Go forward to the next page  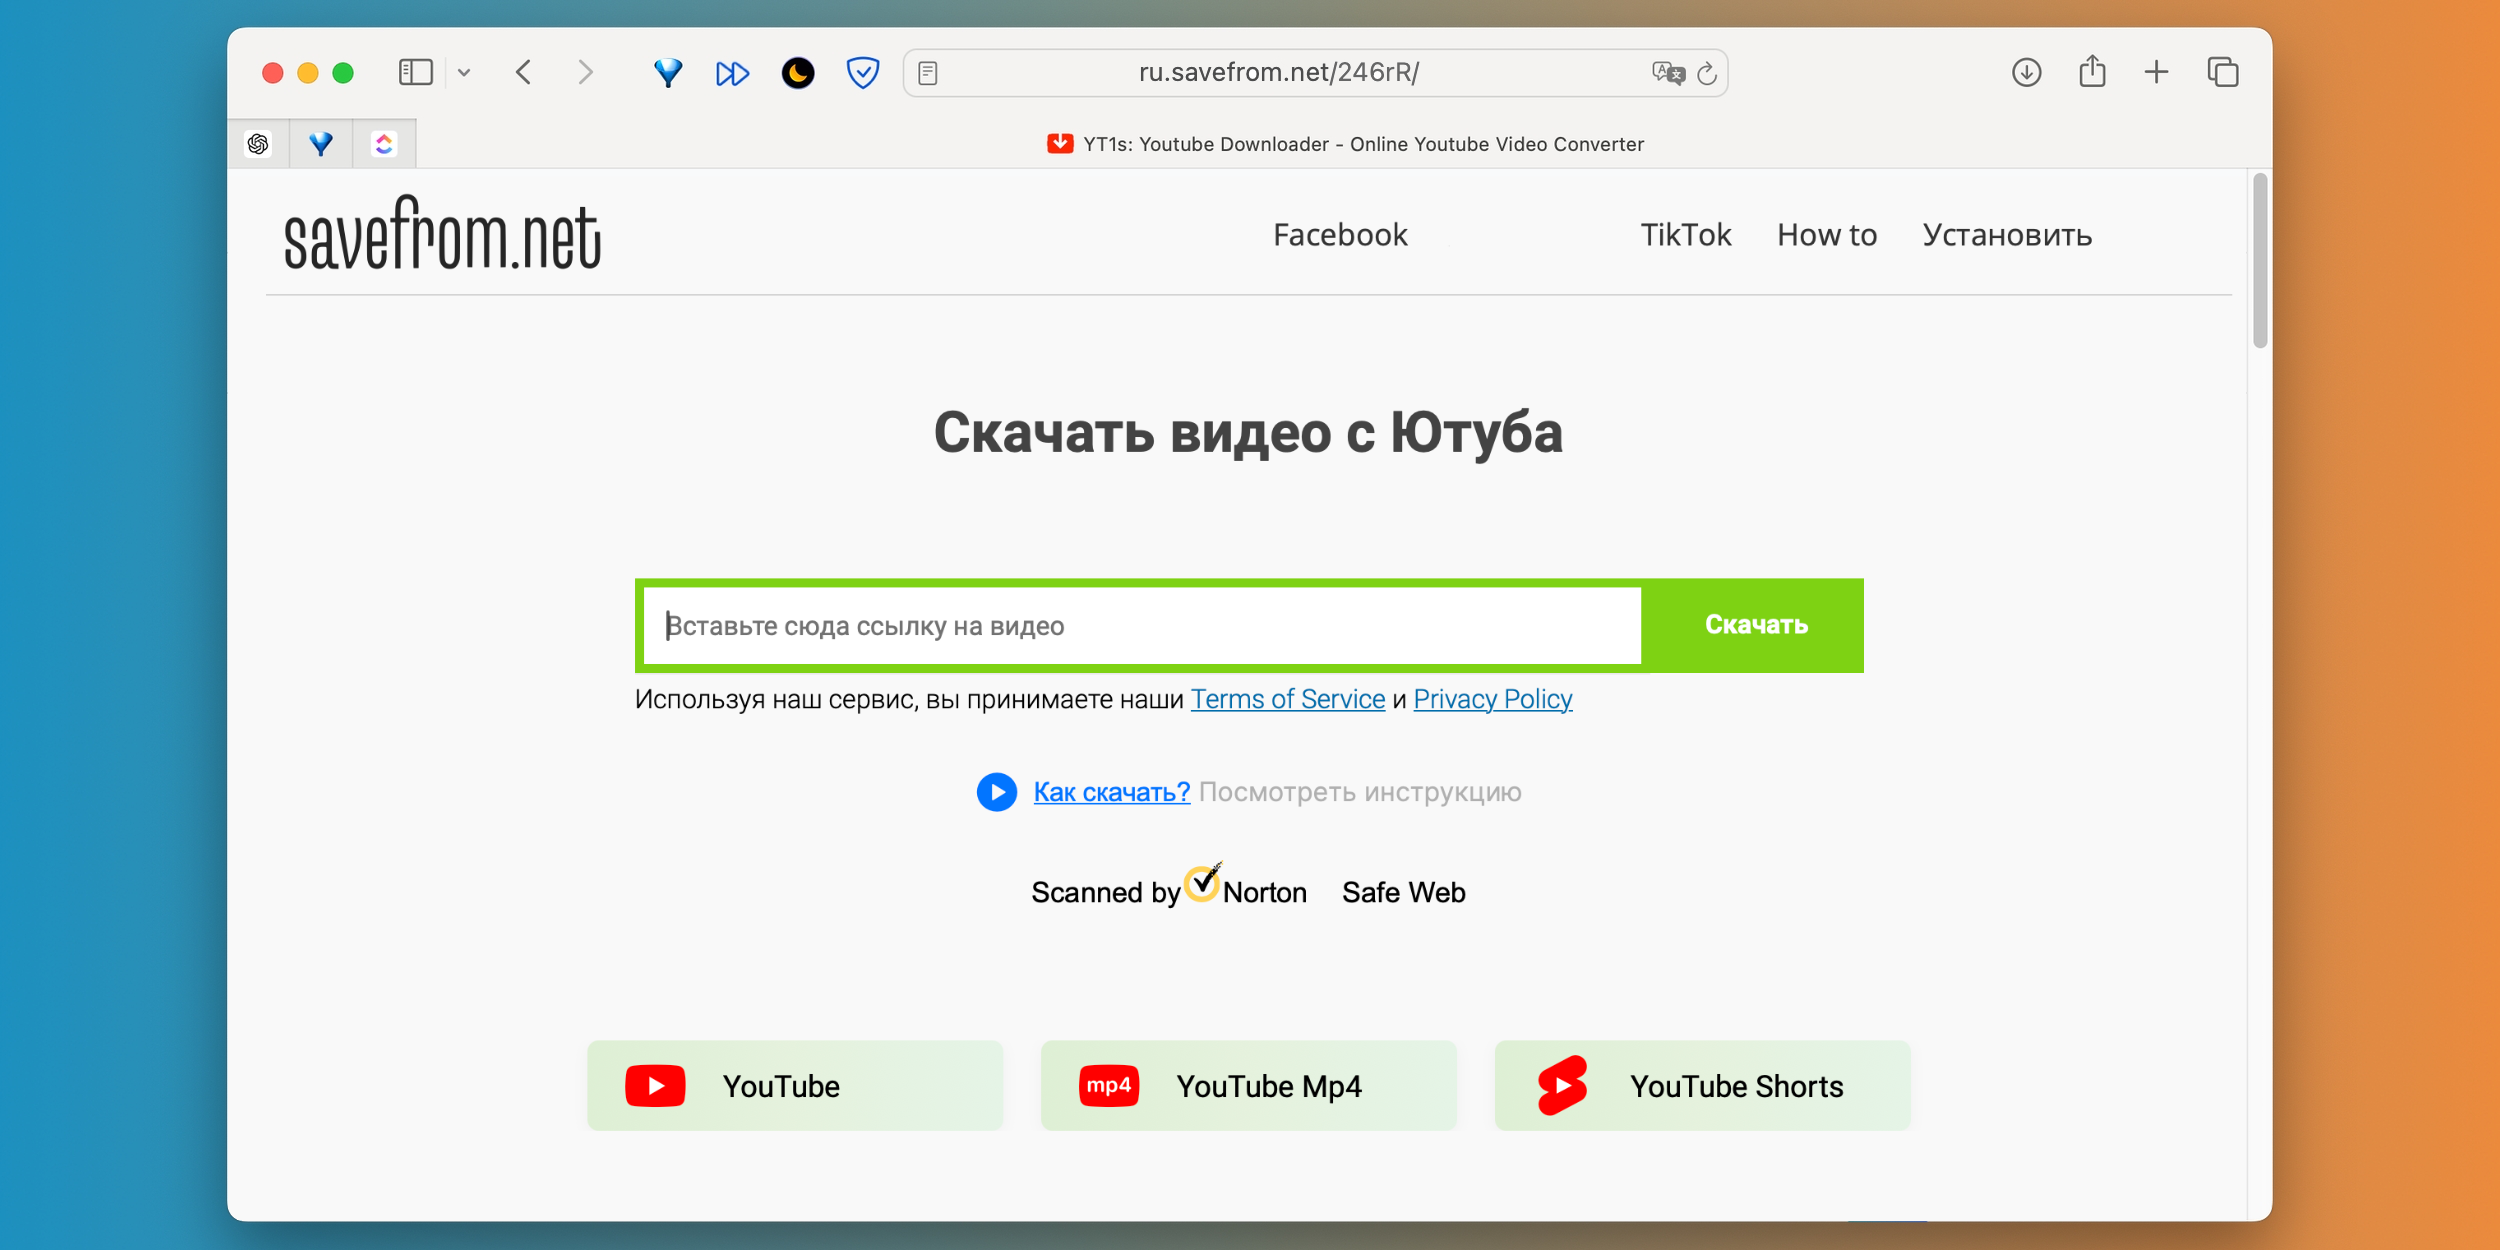pyautogui.click(x=586, y=72)
